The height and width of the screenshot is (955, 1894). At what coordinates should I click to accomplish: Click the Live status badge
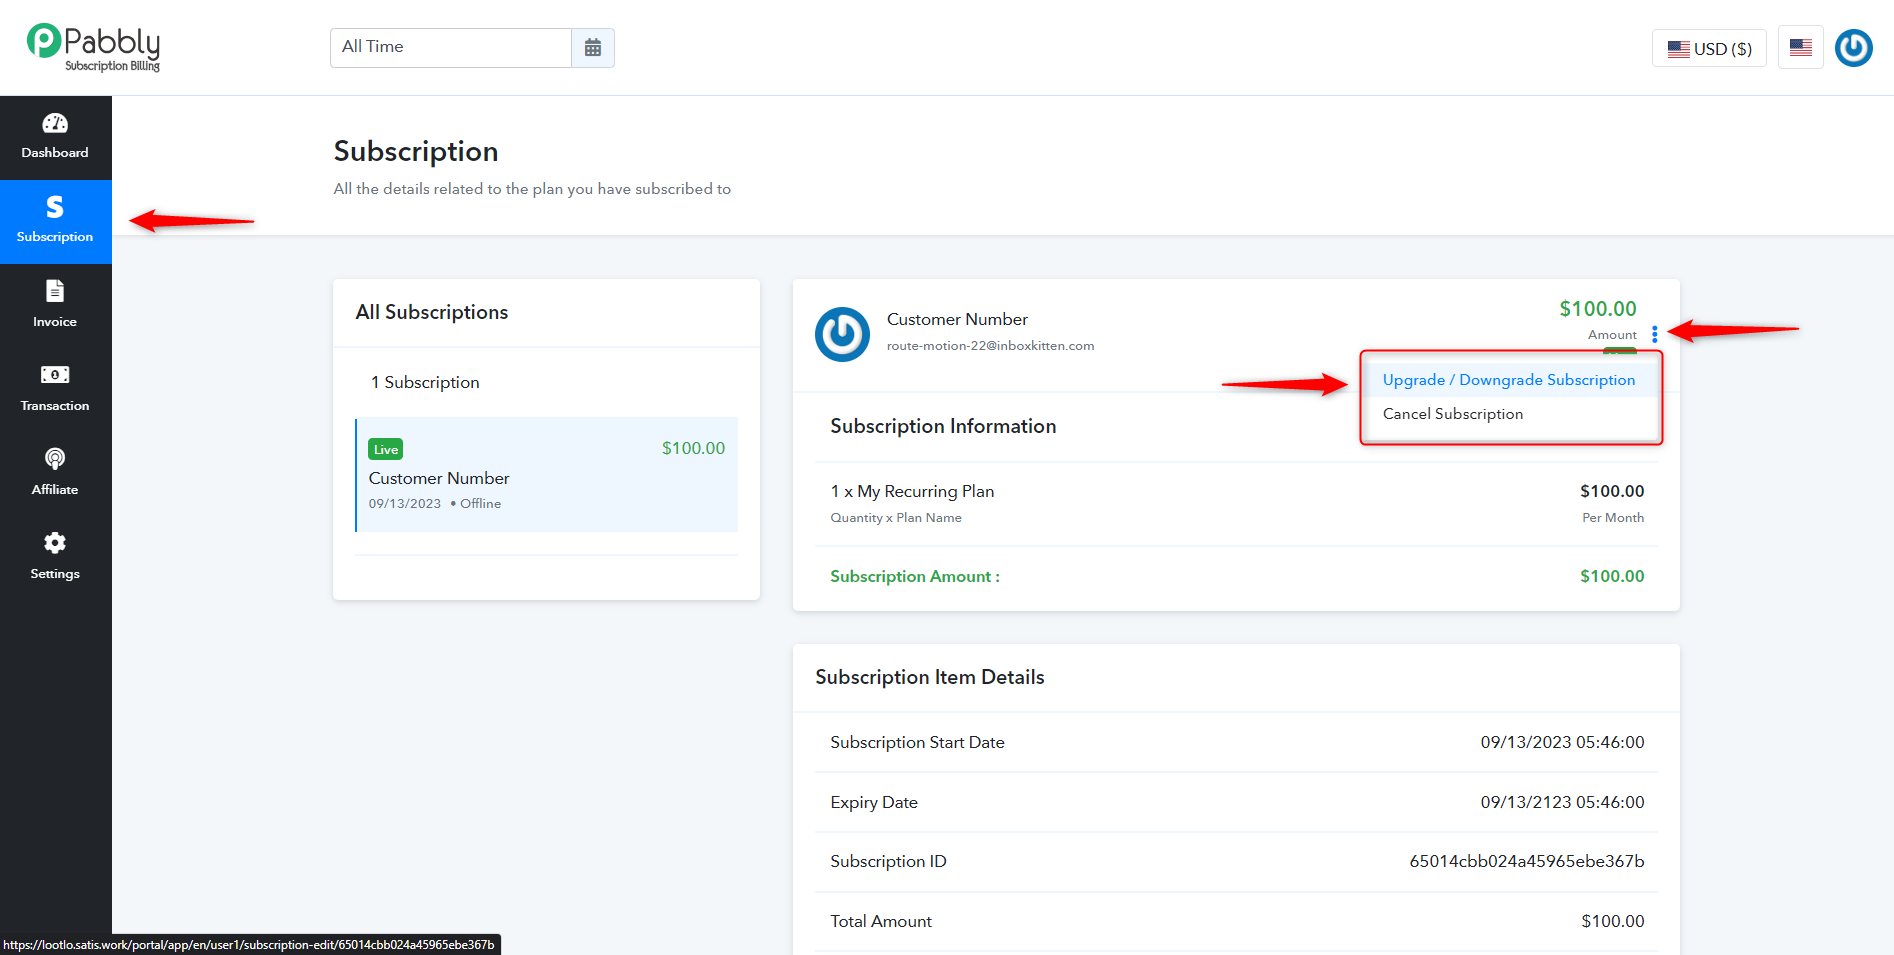386,449
